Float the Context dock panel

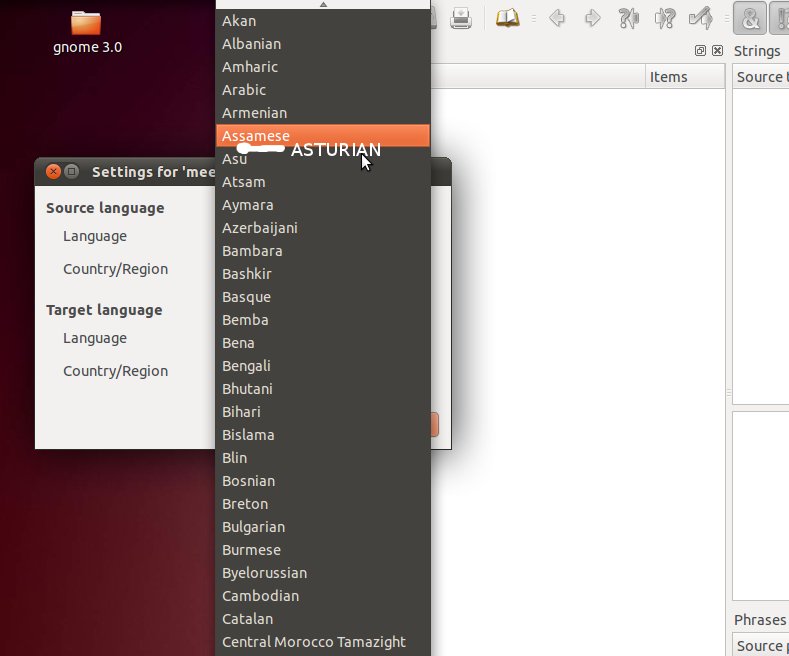pyautogui.click(x=700, y=51)
